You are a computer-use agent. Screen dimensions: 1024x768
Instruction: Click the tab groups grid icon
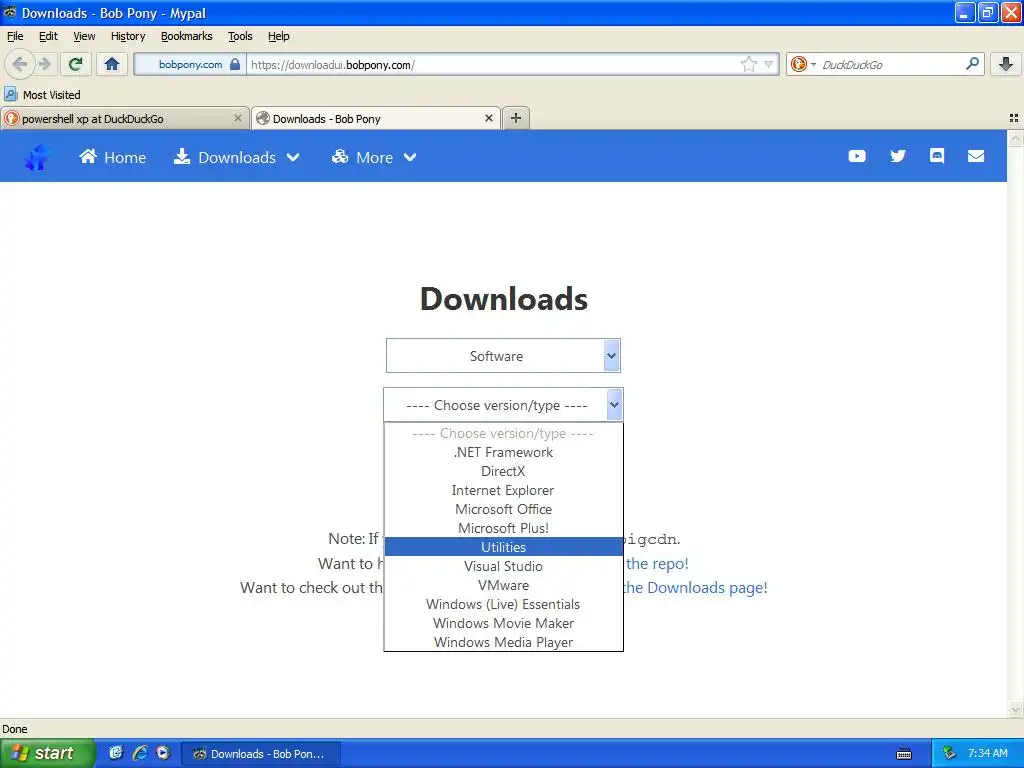coord(1014,118)
